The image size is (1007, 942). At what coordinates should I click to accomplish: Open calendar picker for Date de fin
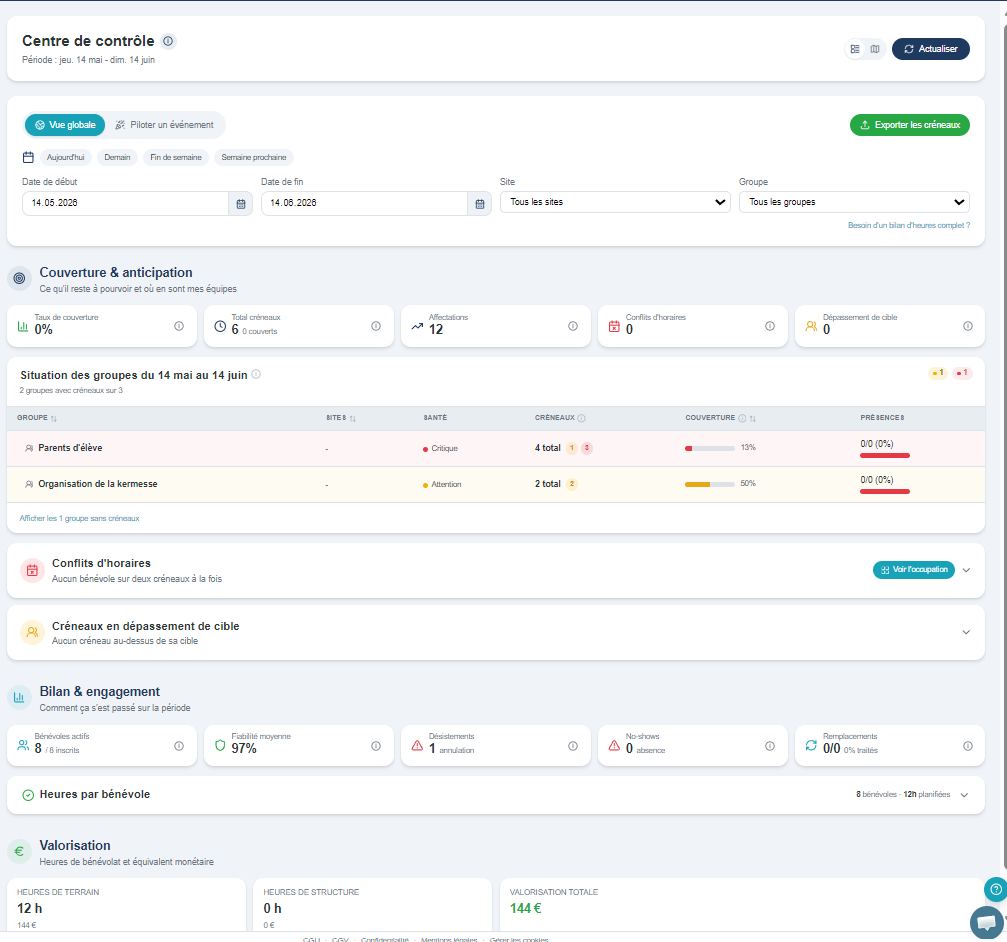480,204
